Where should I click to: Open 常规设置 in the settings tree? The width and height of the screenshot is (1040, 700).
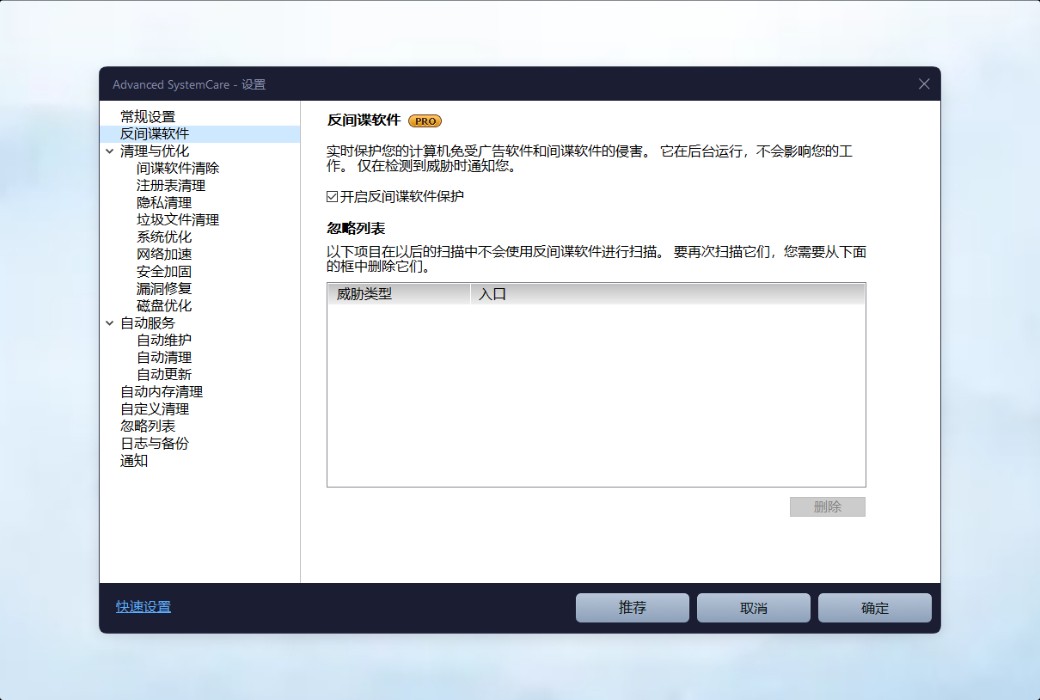point(147,117)
